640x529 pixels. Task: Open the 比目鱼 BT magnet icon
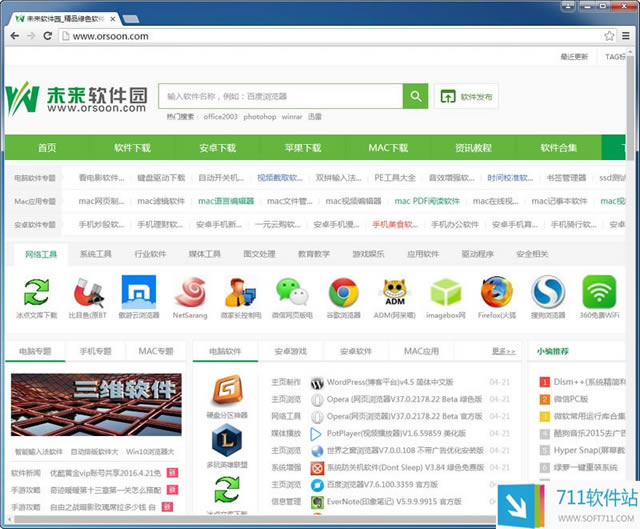click(88, 292)
